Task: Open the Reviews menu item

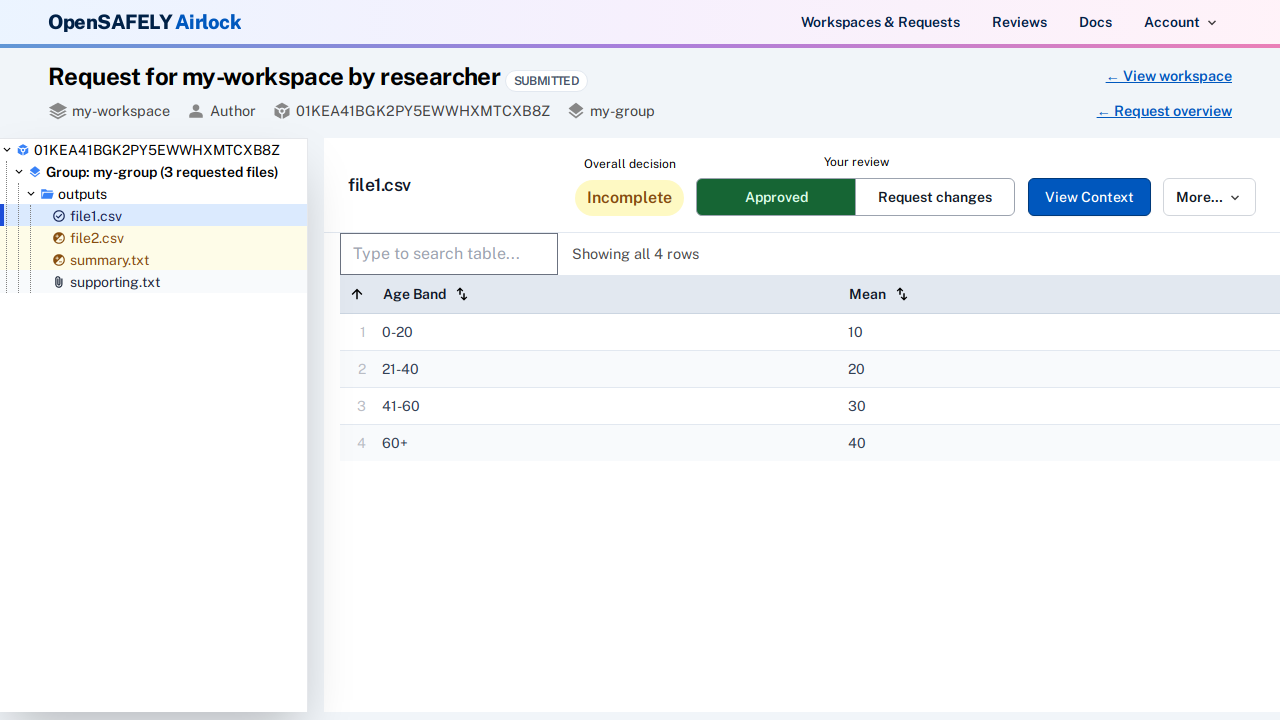Action: coord(1019,22)
